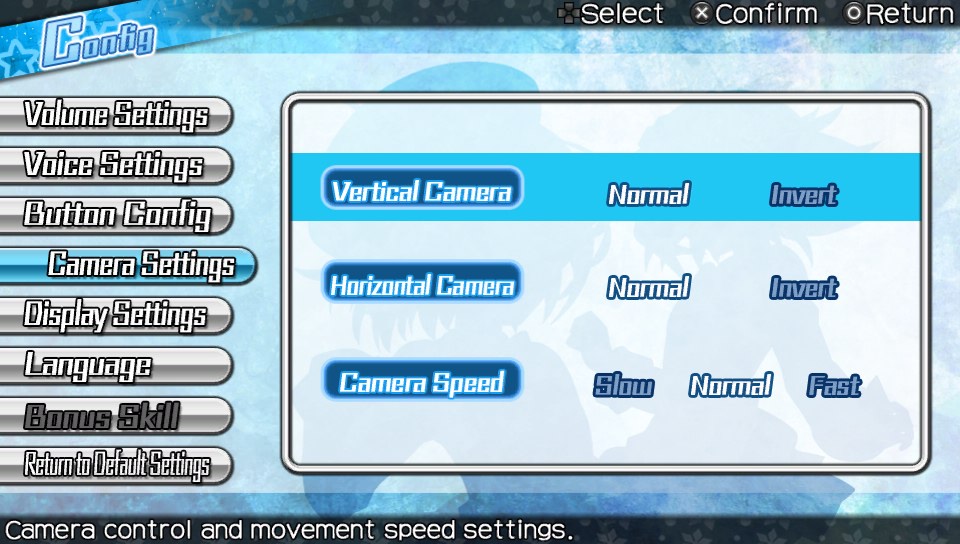Open Volume Settings menu
Screen dimensions: 960x544
click(x=116, y=115)
